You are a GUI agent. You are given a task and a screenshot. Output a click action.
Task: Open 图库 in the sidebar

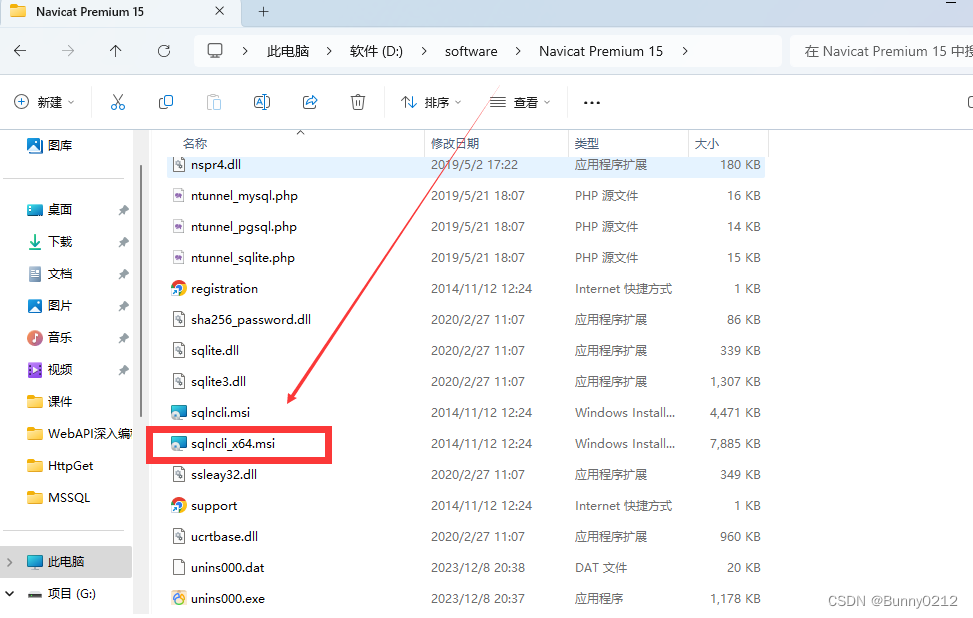coord(50,145)
